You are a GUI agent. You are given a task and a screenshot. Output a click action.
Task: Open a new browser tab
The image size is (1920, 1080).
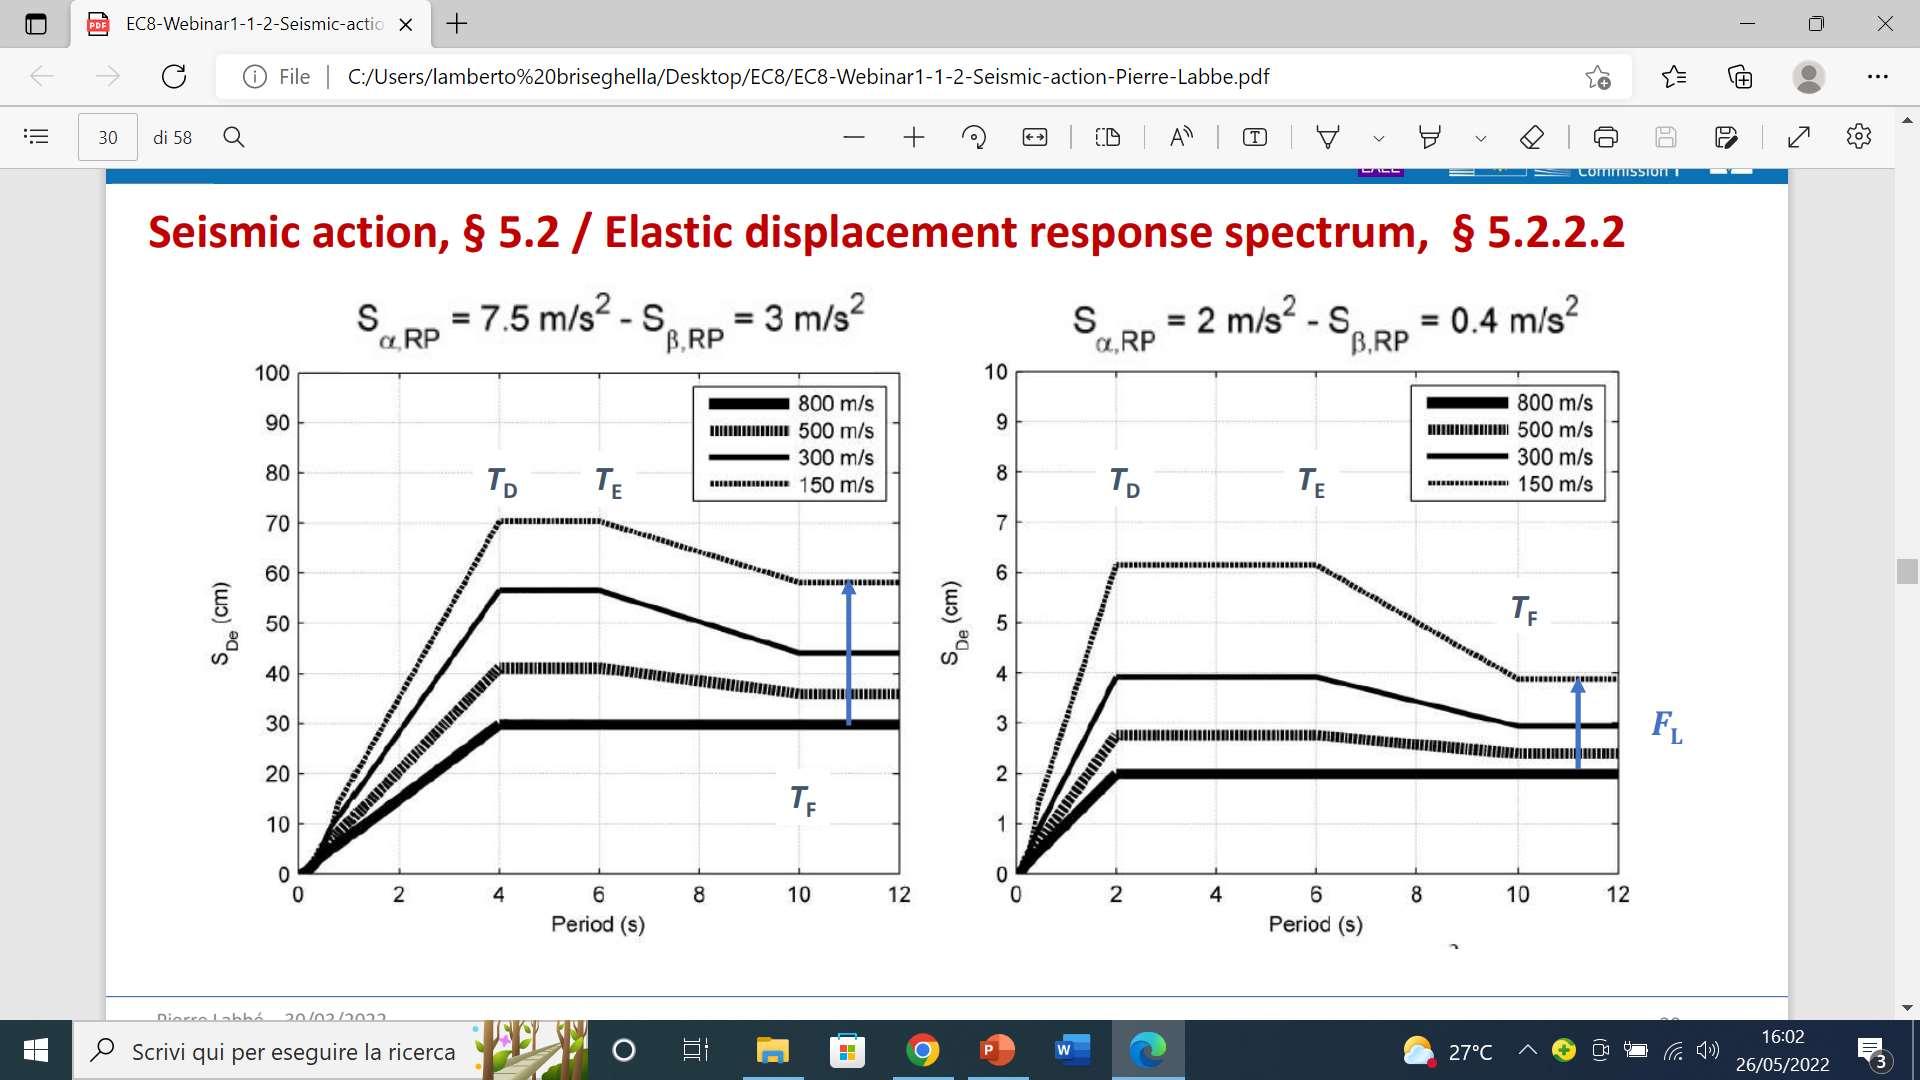[457, 24]
